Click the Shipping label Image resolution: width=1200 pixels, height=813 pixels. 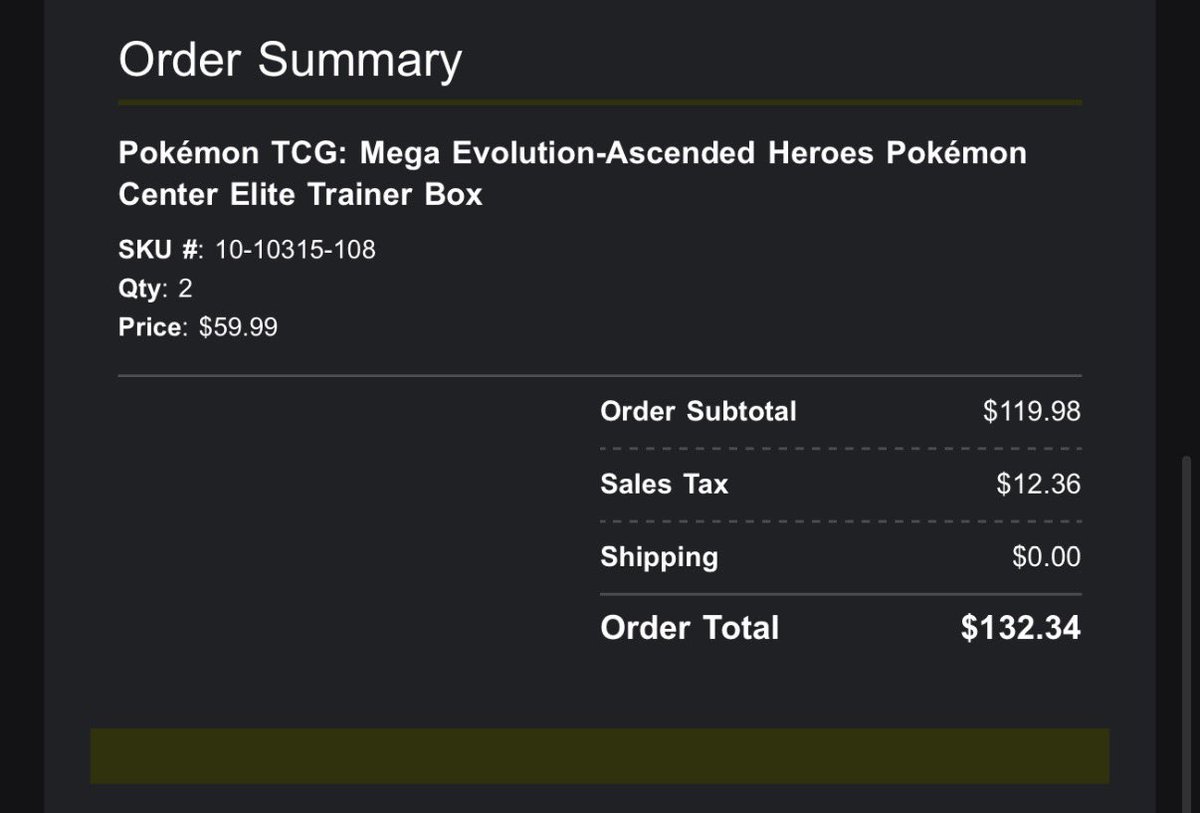coord(659,557)
